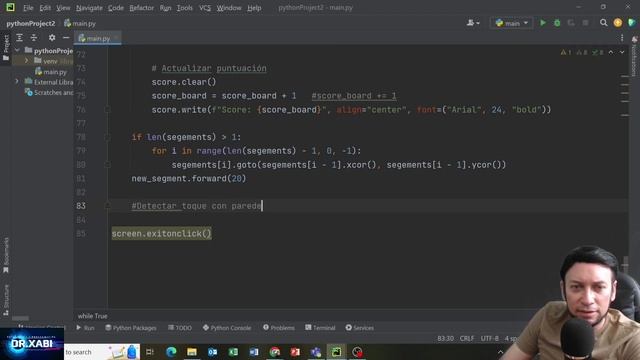Viewport: 640px width, 360px height.
Task: Open the Edit menu
Action: pyautogui.click(x=45, y=8)
